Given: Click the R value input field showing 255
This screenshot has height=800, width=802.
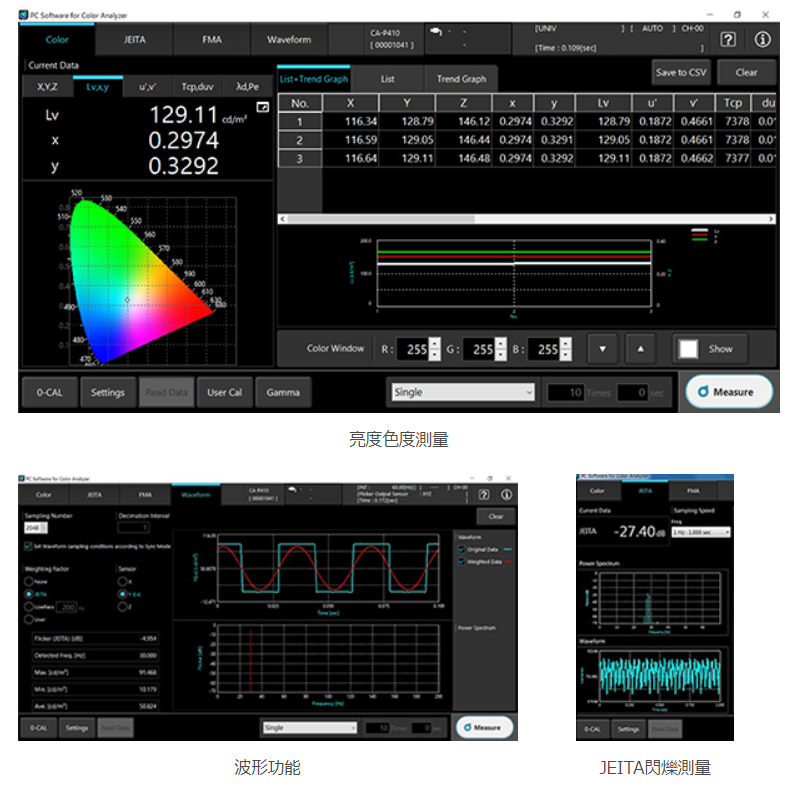Looking at the screenshot, I should coord(413,349).
